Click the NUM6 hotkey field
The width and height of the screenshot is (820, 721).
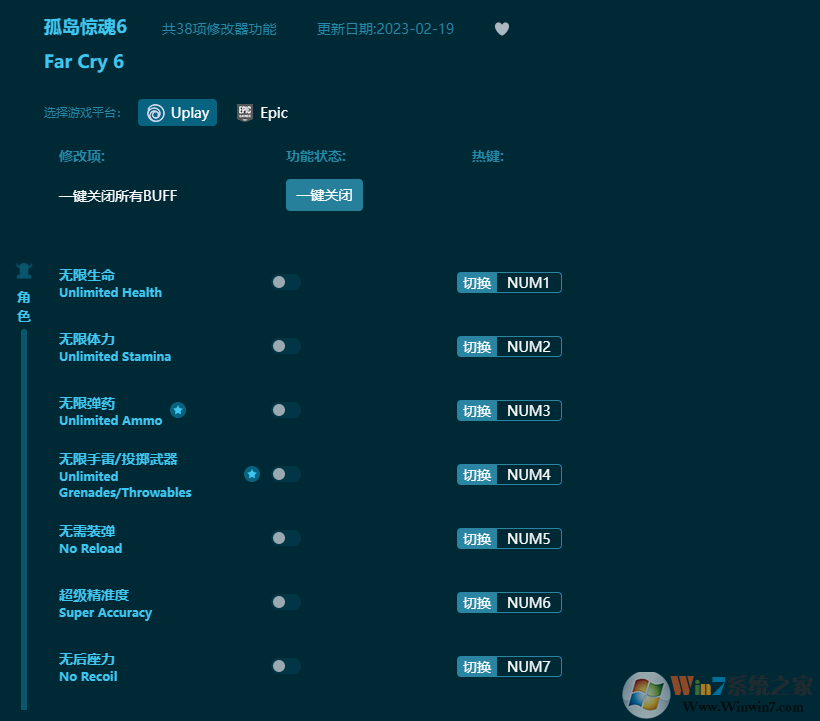click(529, 603)
